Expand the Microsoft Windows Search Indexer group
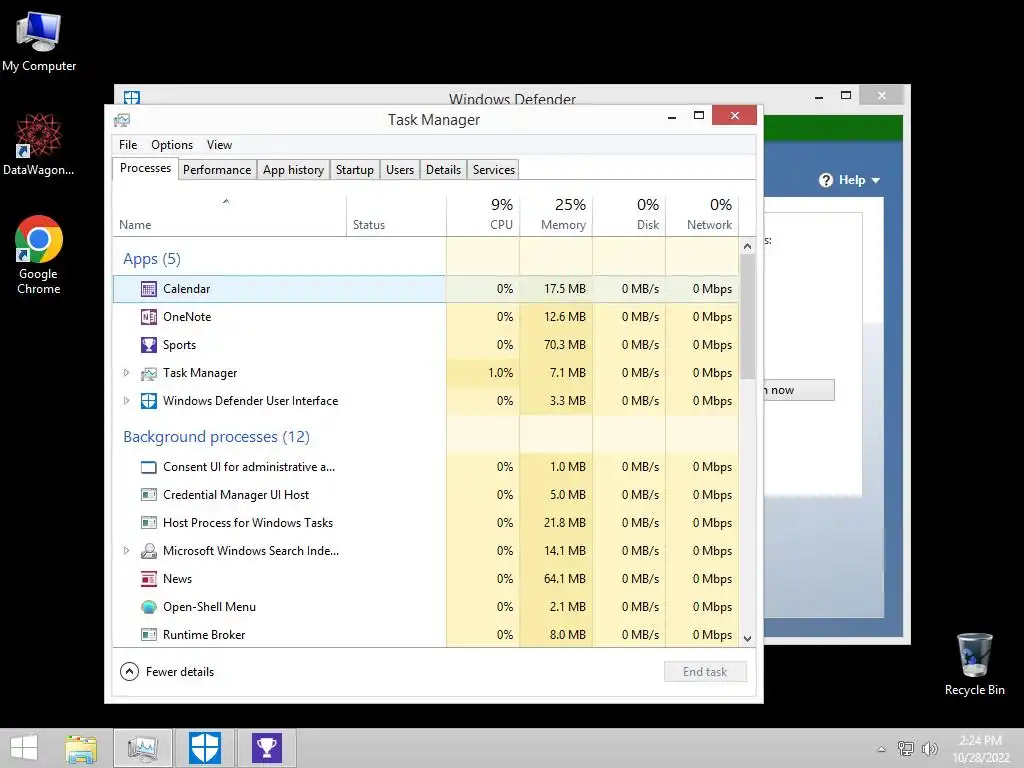Image resolution: width=1024 pixels, height=768 pixels. (x=127, y=551)
